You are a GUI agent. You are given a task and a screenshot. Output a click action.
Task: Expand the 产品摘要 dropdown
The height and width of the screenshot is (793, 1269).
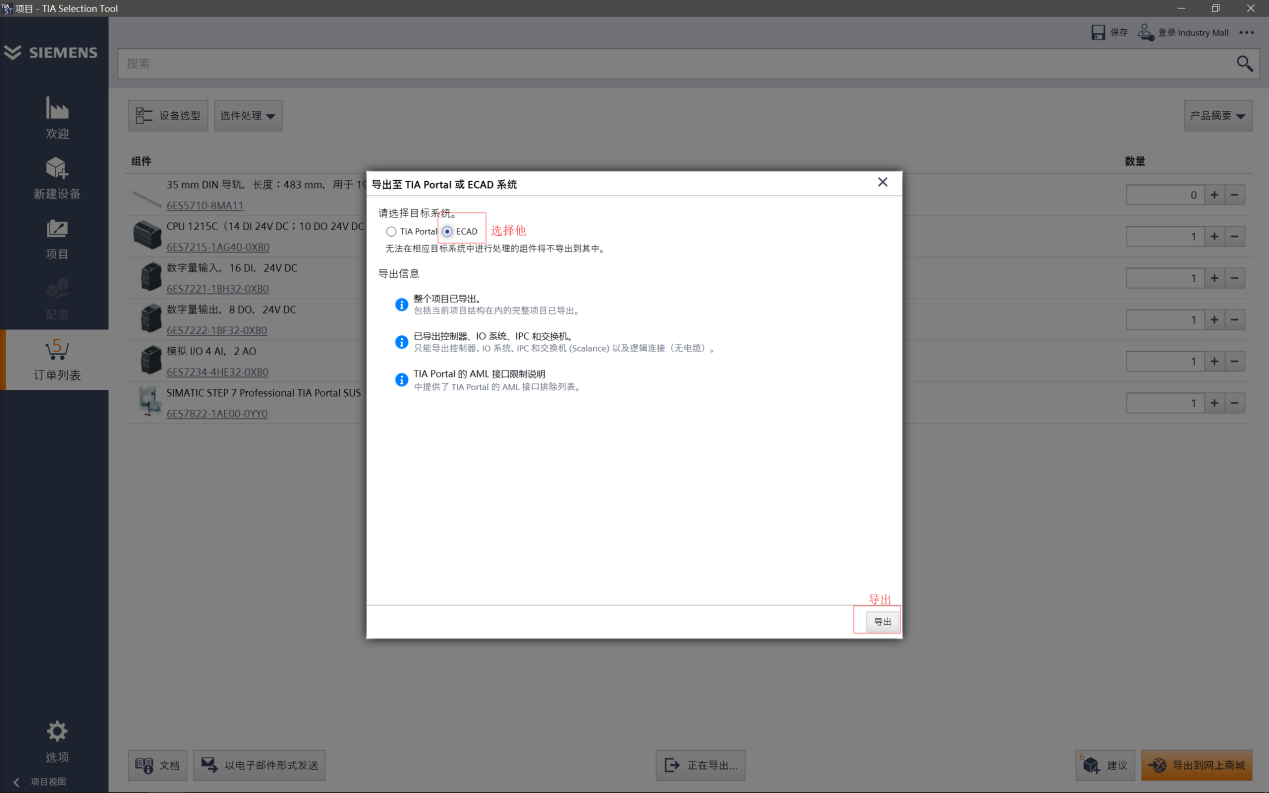click(1217, 116)
